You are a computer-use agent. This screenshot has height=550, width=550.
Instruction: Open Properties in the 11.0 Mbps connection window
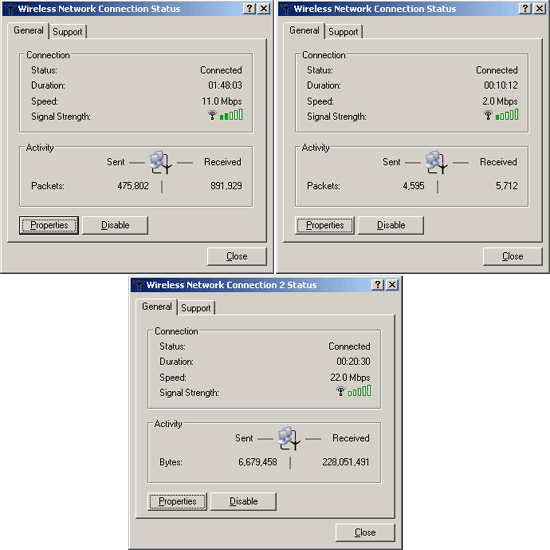coord(49,225)
